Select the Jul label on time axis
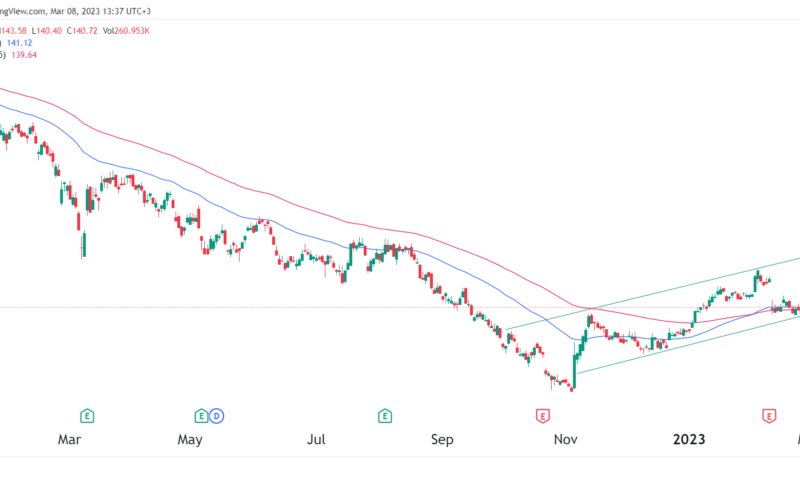Screen dimensions: 800x482 (316, 439)
